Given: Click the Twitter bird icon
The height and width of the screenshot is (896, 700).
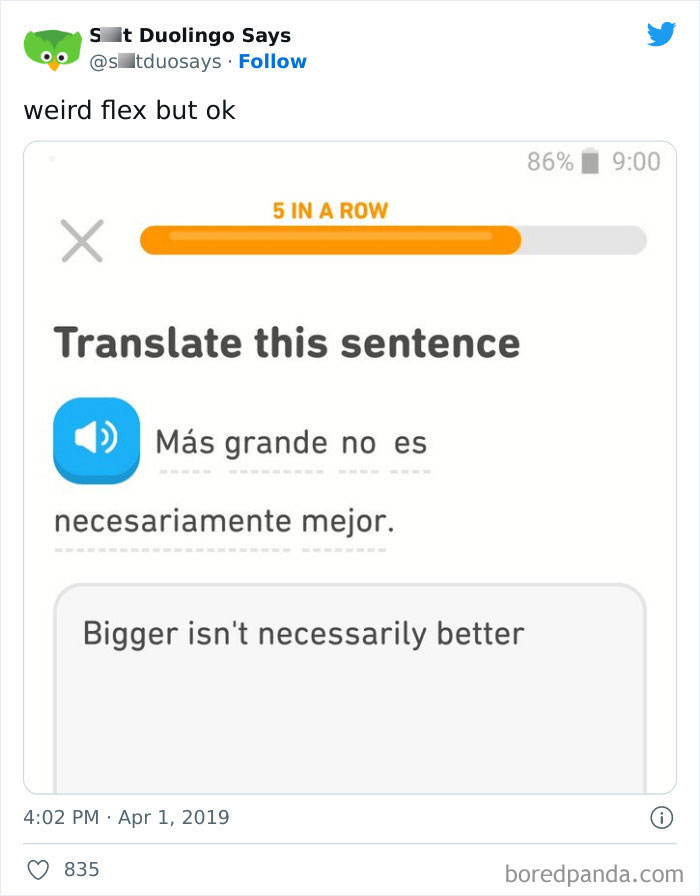Looking at the screenshot, I should coord(662,33).
